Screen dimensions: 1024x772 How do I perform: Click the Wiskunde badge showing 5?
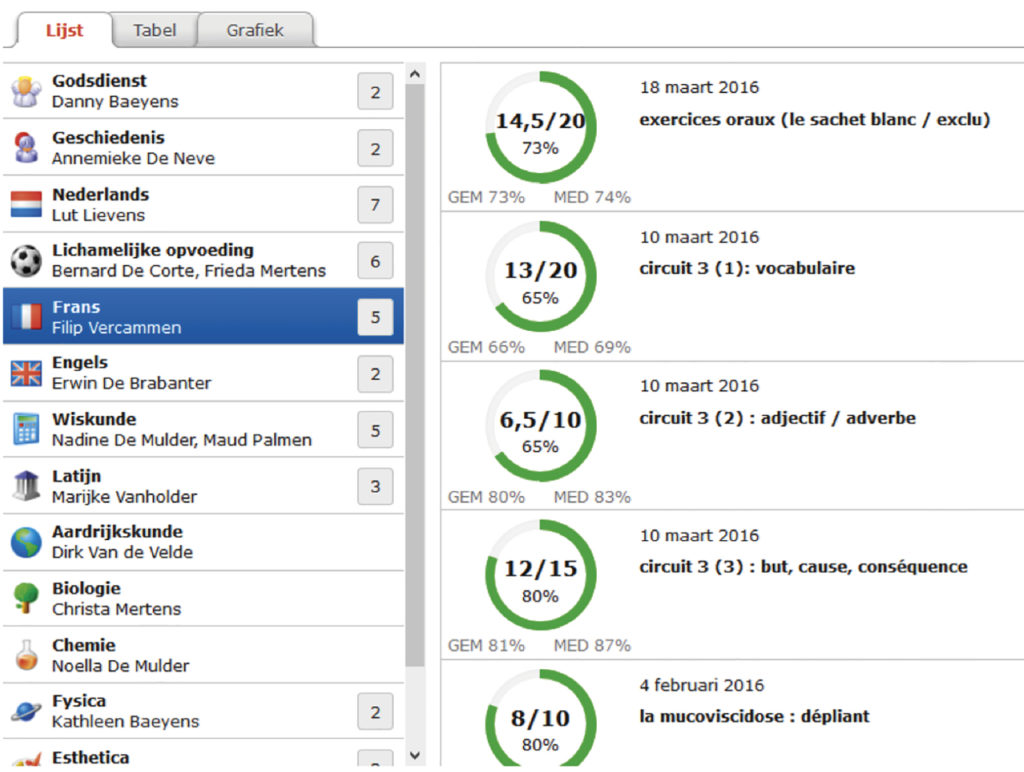(x=375, y=430)
